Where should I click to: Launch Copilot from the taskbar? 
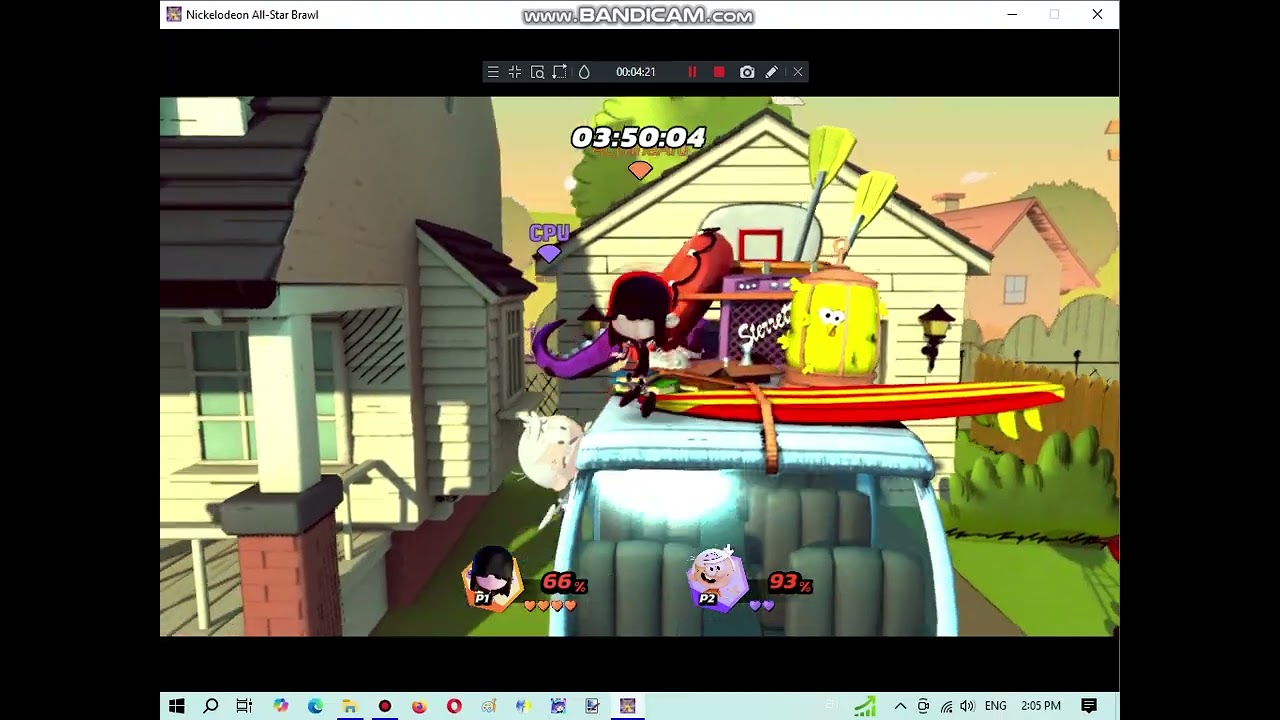coord(281,706)
